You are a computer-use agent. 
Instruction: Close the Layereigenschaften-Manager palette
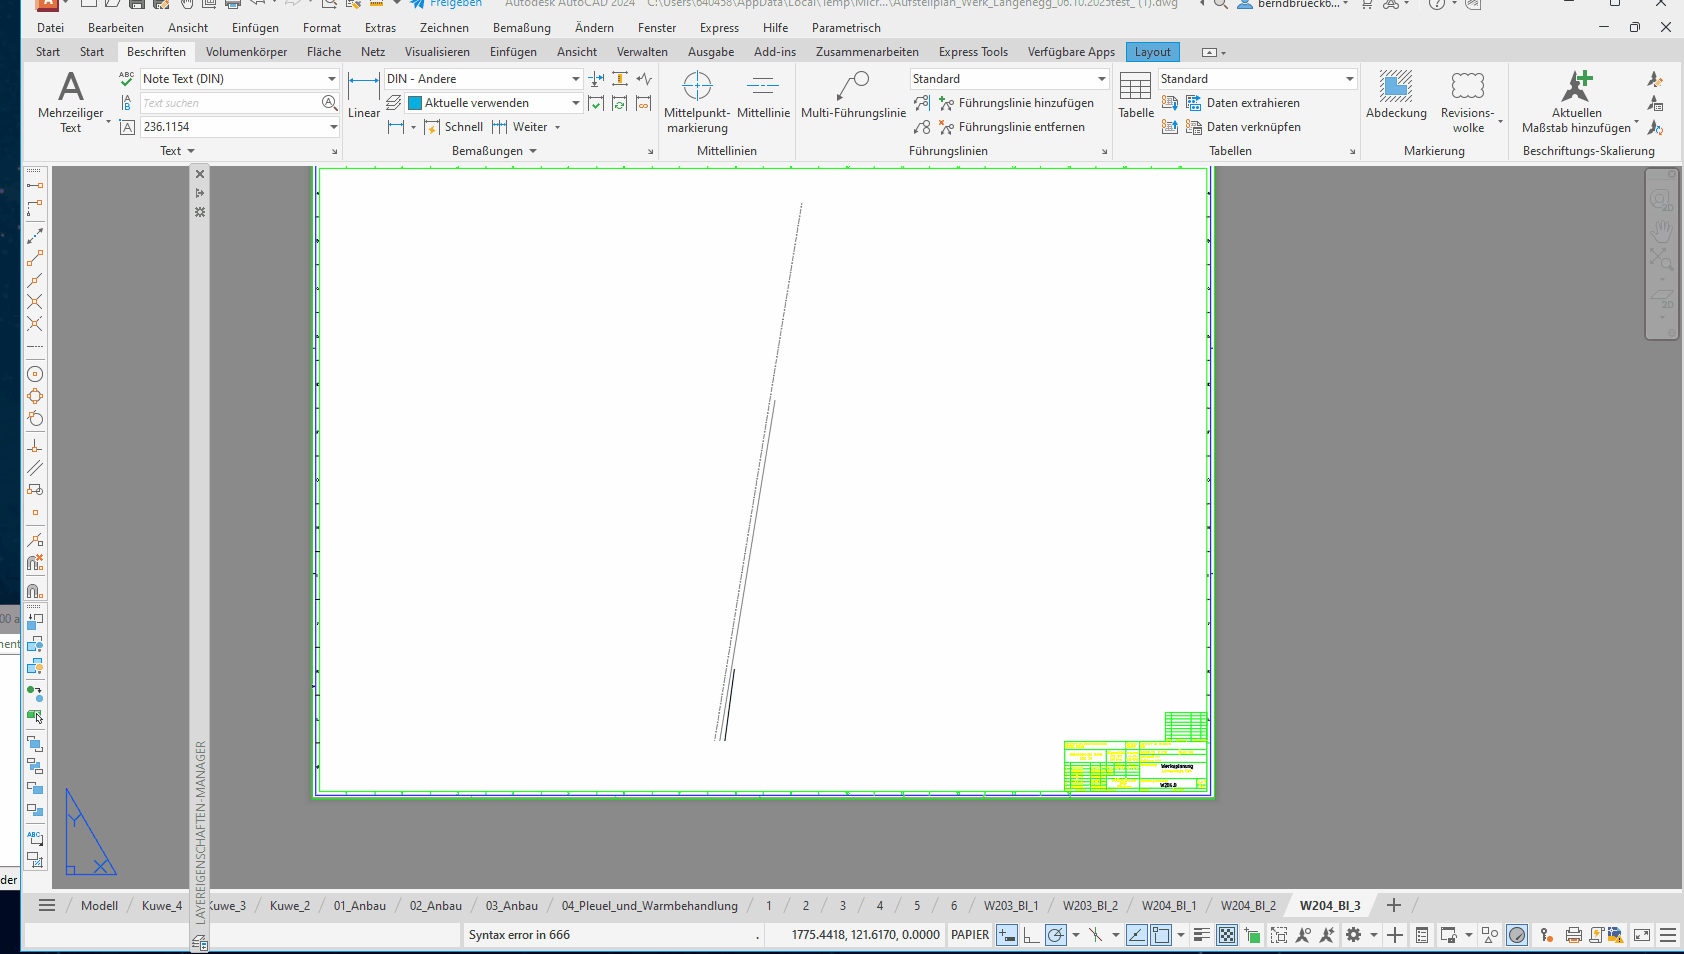(200, 174)
